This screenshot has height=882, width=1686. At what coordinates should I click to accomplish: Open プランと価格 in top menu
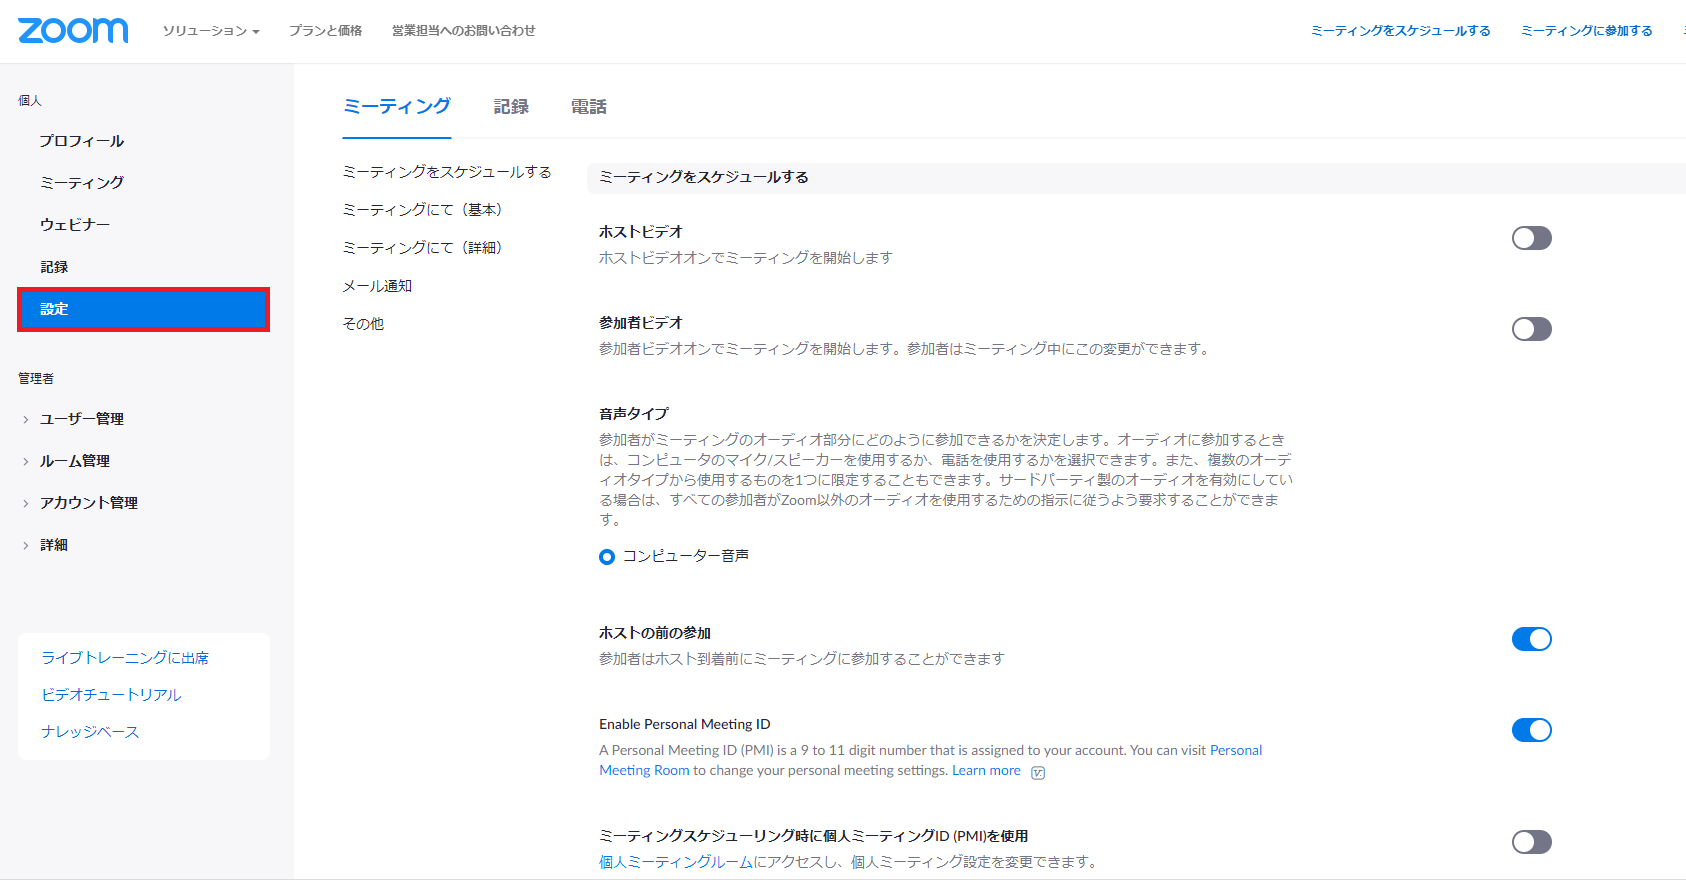pos(326,31)
